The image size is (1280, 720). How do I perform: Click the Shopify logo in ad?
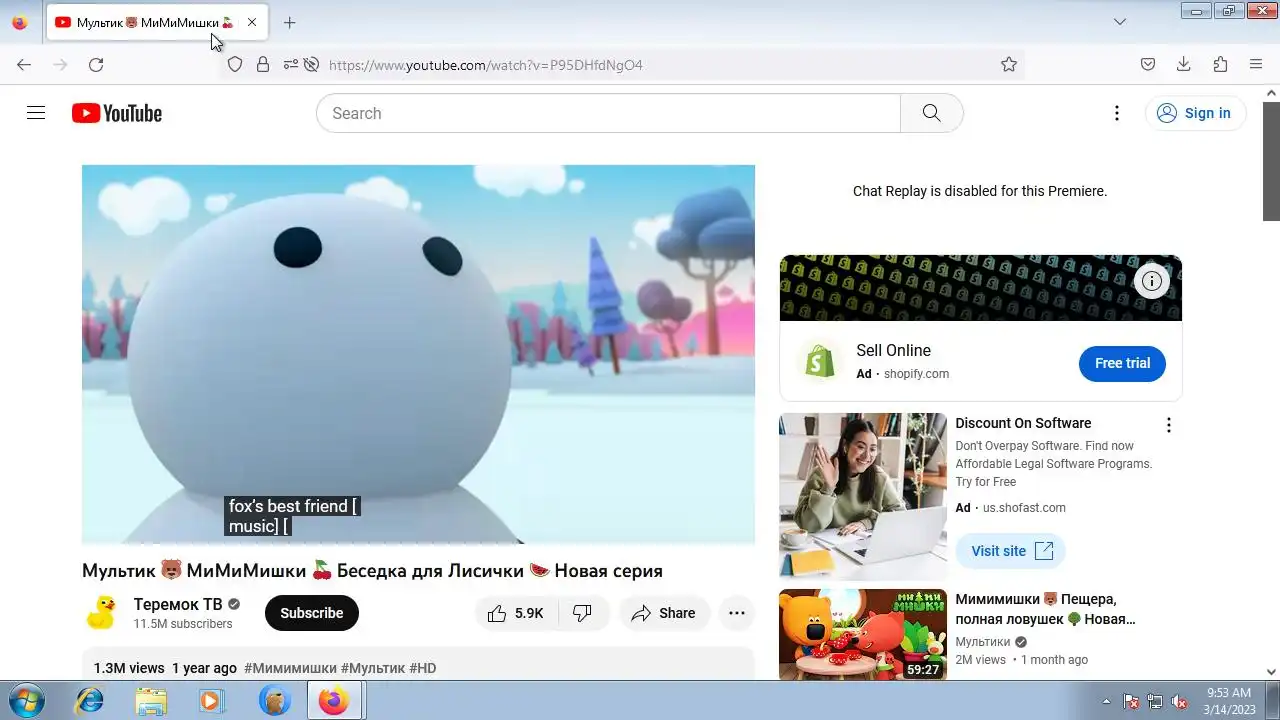(x=820, y=361)
